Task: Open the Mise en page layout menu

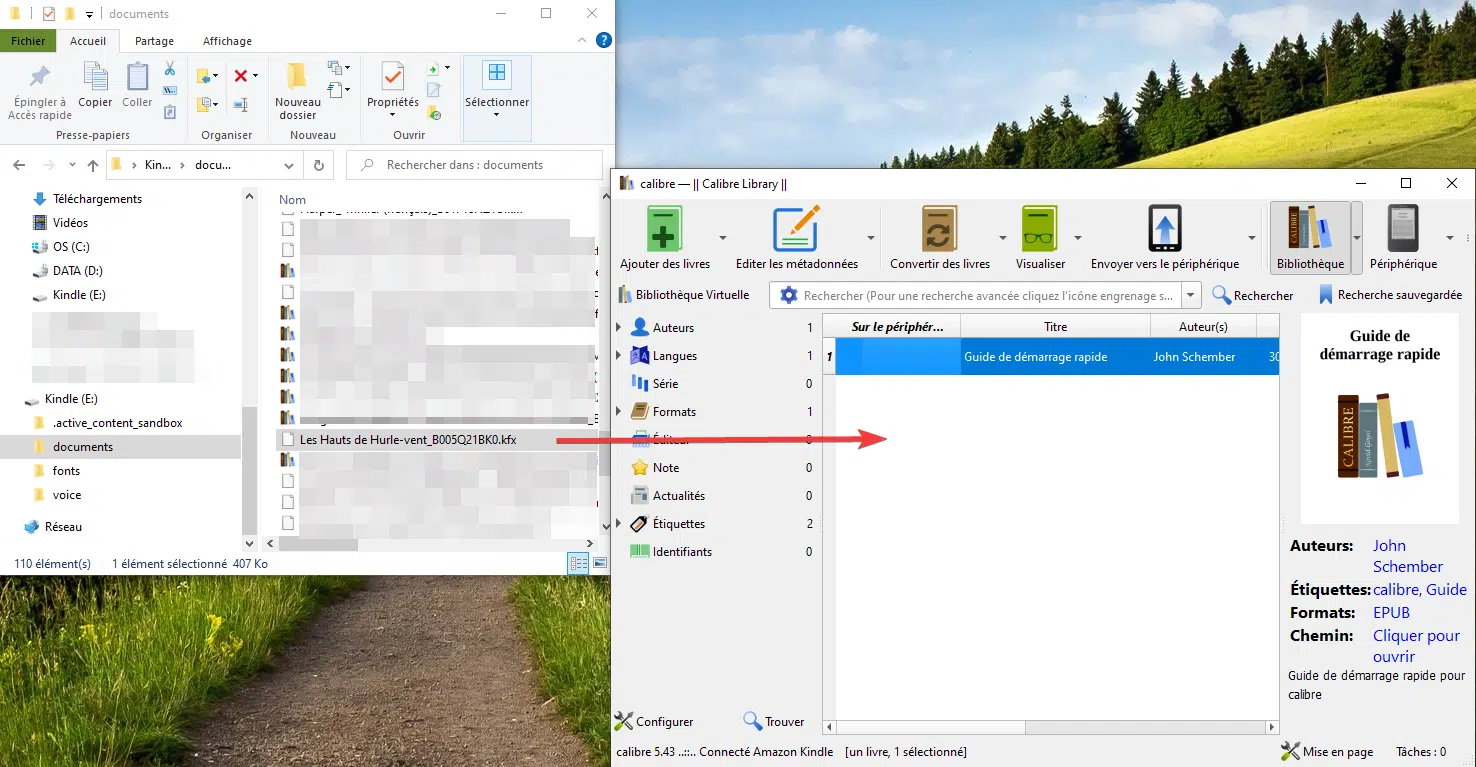Action: point(1327,751)
